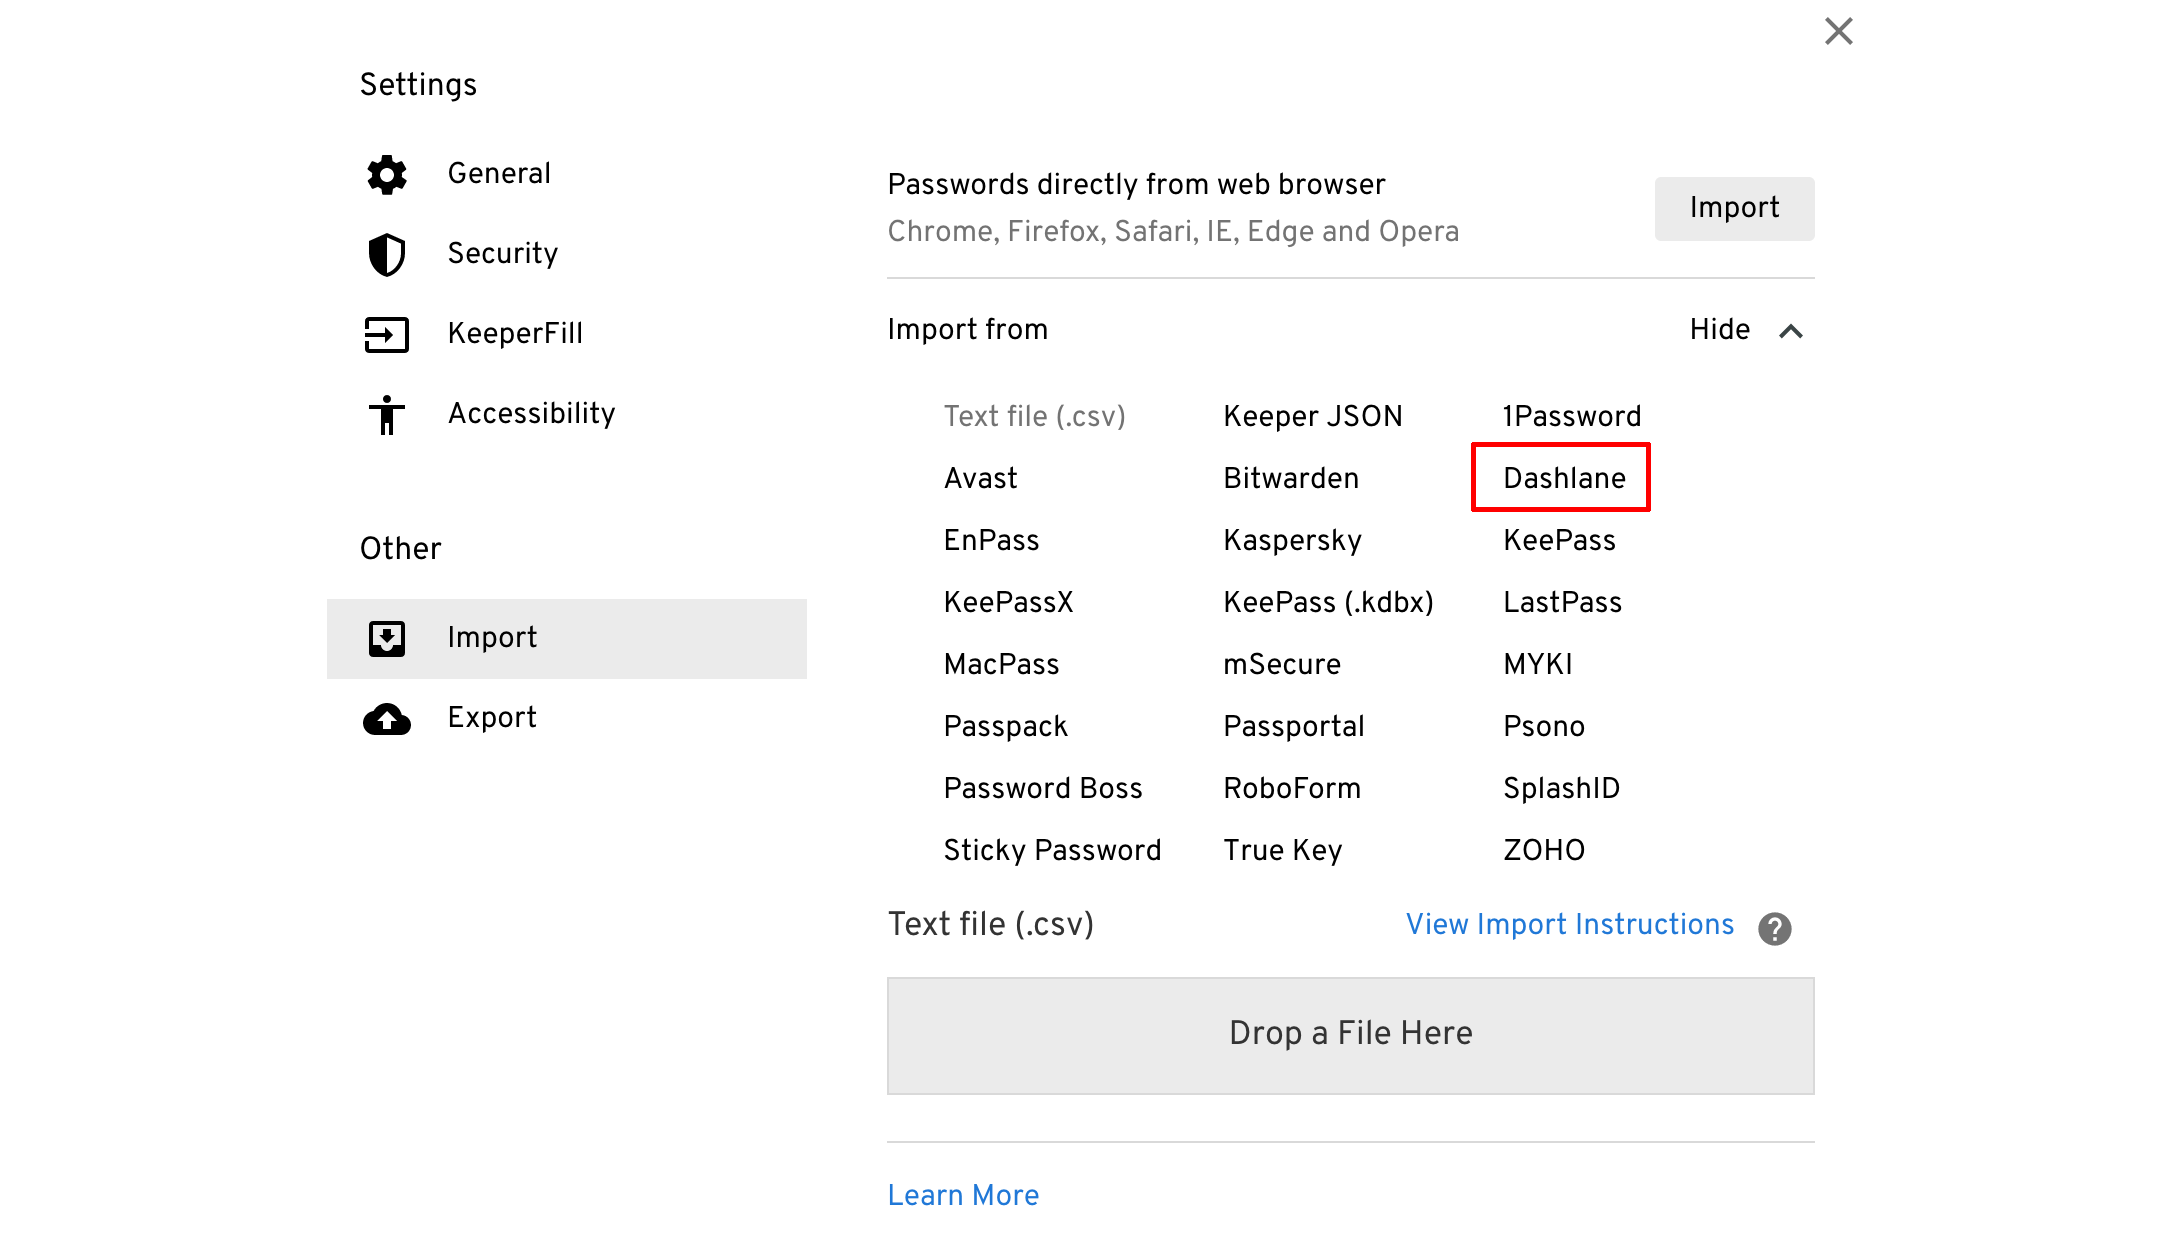Click the Import tray icon in sidebar
Screen dimensions: 2160x1258
[387, 638]
